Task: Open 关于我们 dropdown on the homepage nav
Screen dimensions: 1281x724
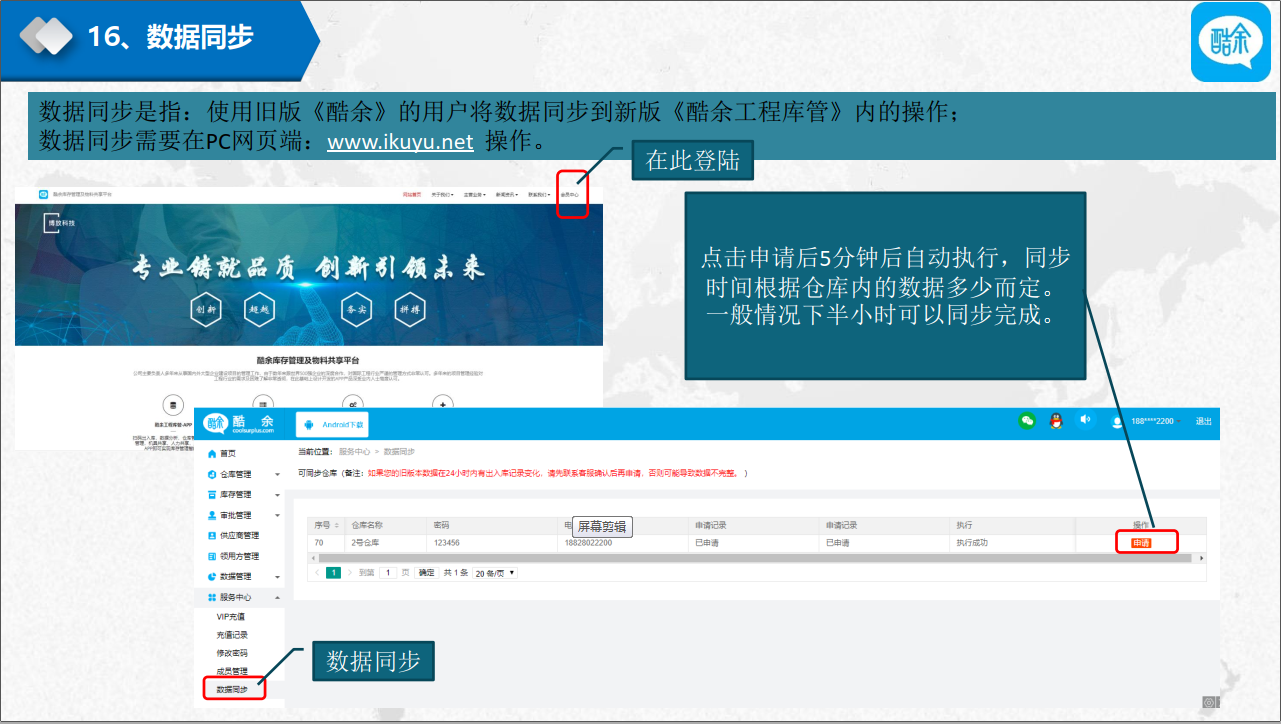Action: point(442,194)
